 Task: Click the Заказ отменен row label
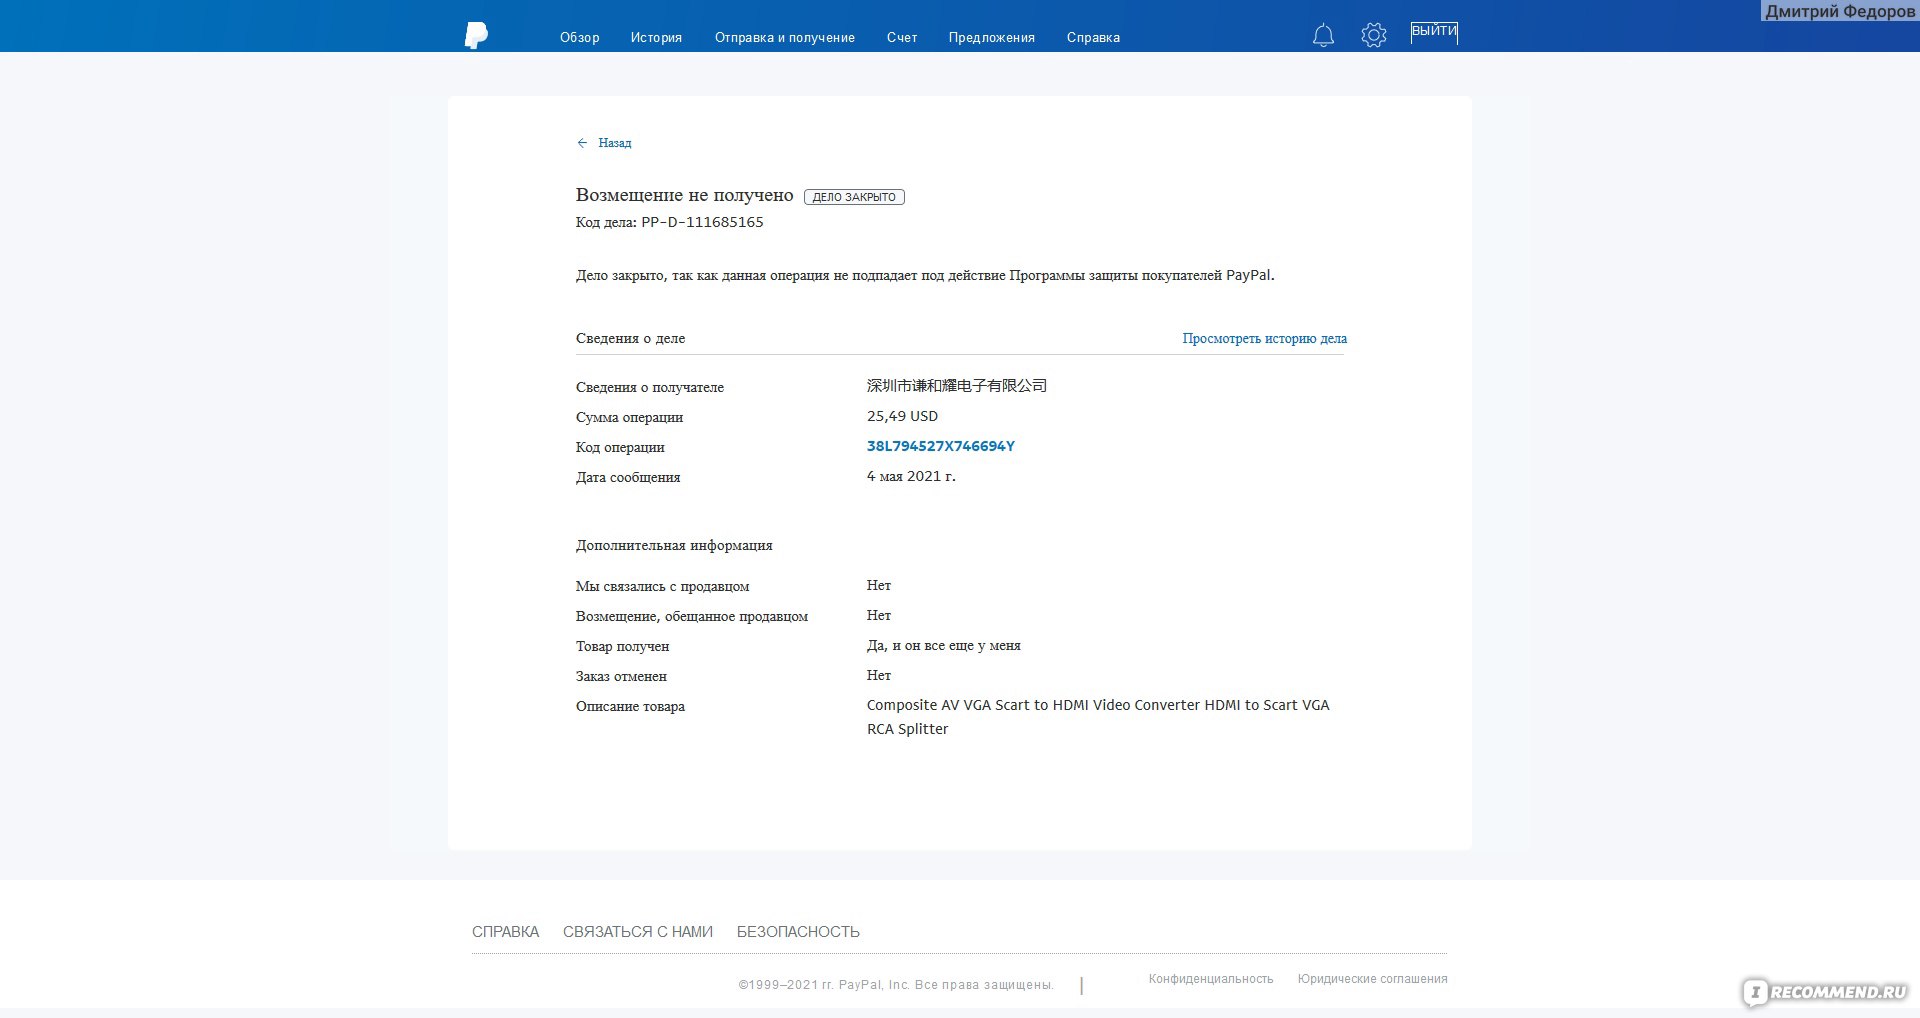[621, 676]
